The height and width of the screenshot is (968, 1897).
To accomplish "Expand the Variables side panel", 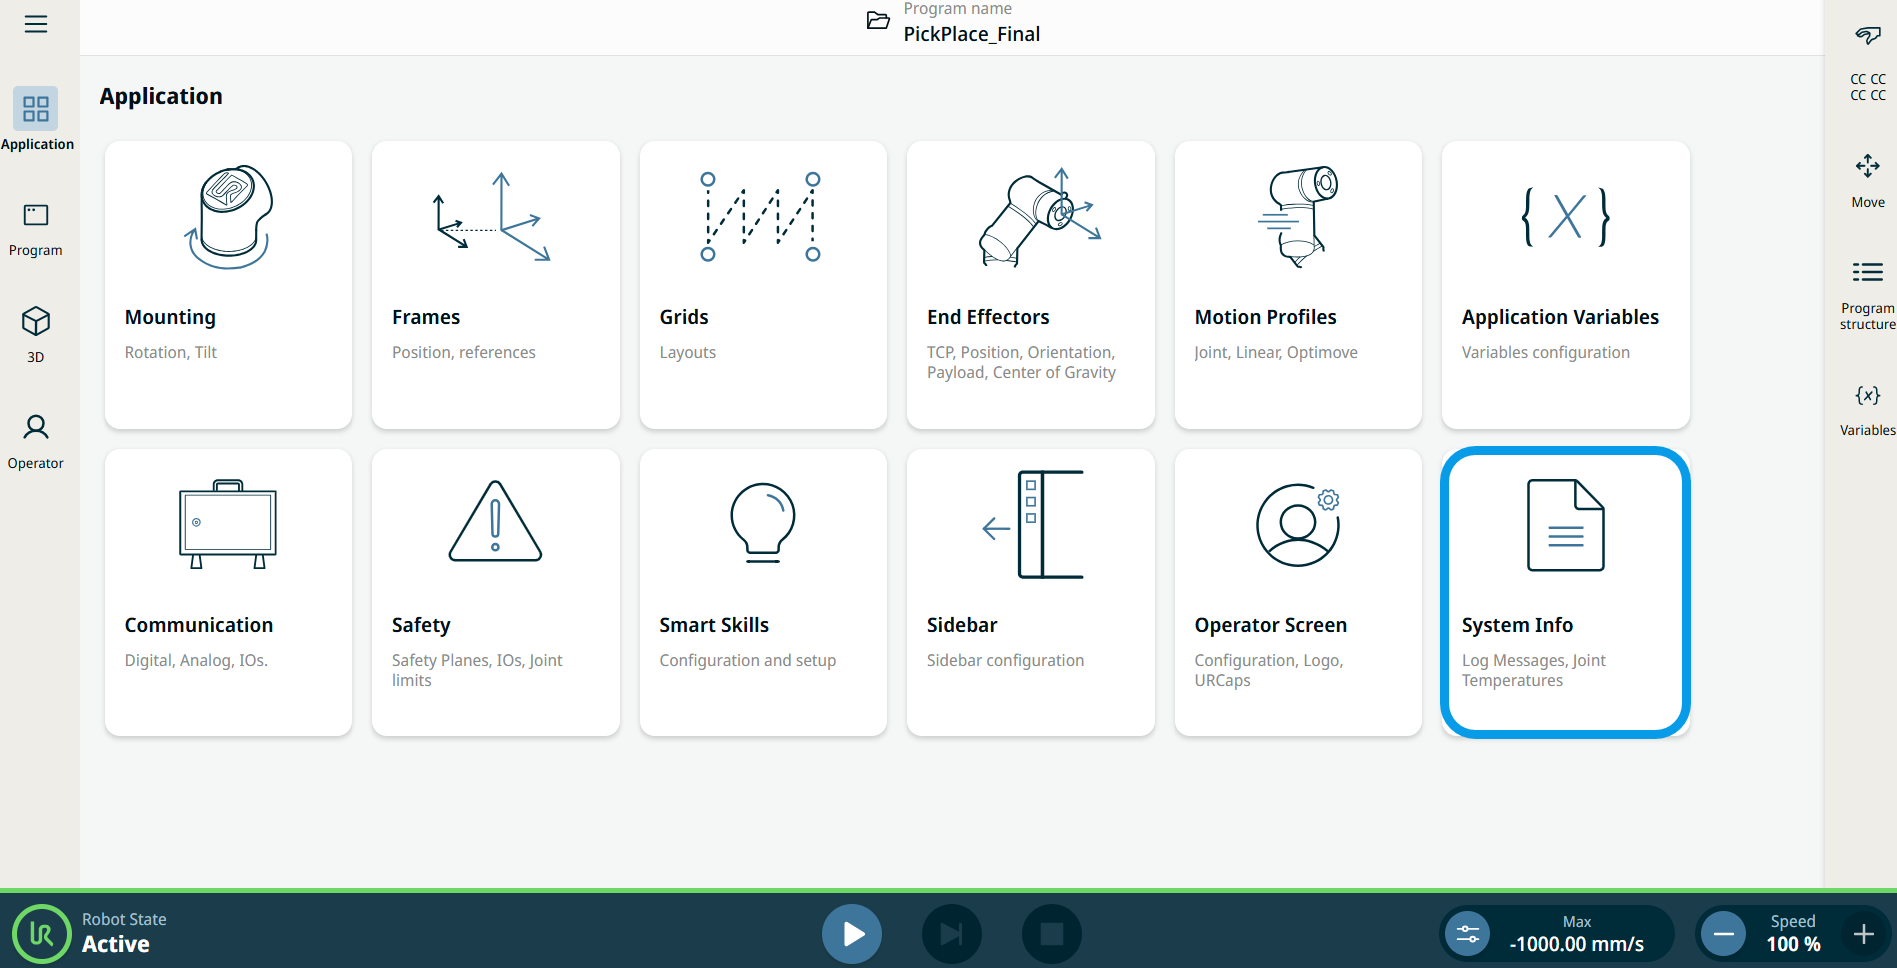I will coord(1867,409).
